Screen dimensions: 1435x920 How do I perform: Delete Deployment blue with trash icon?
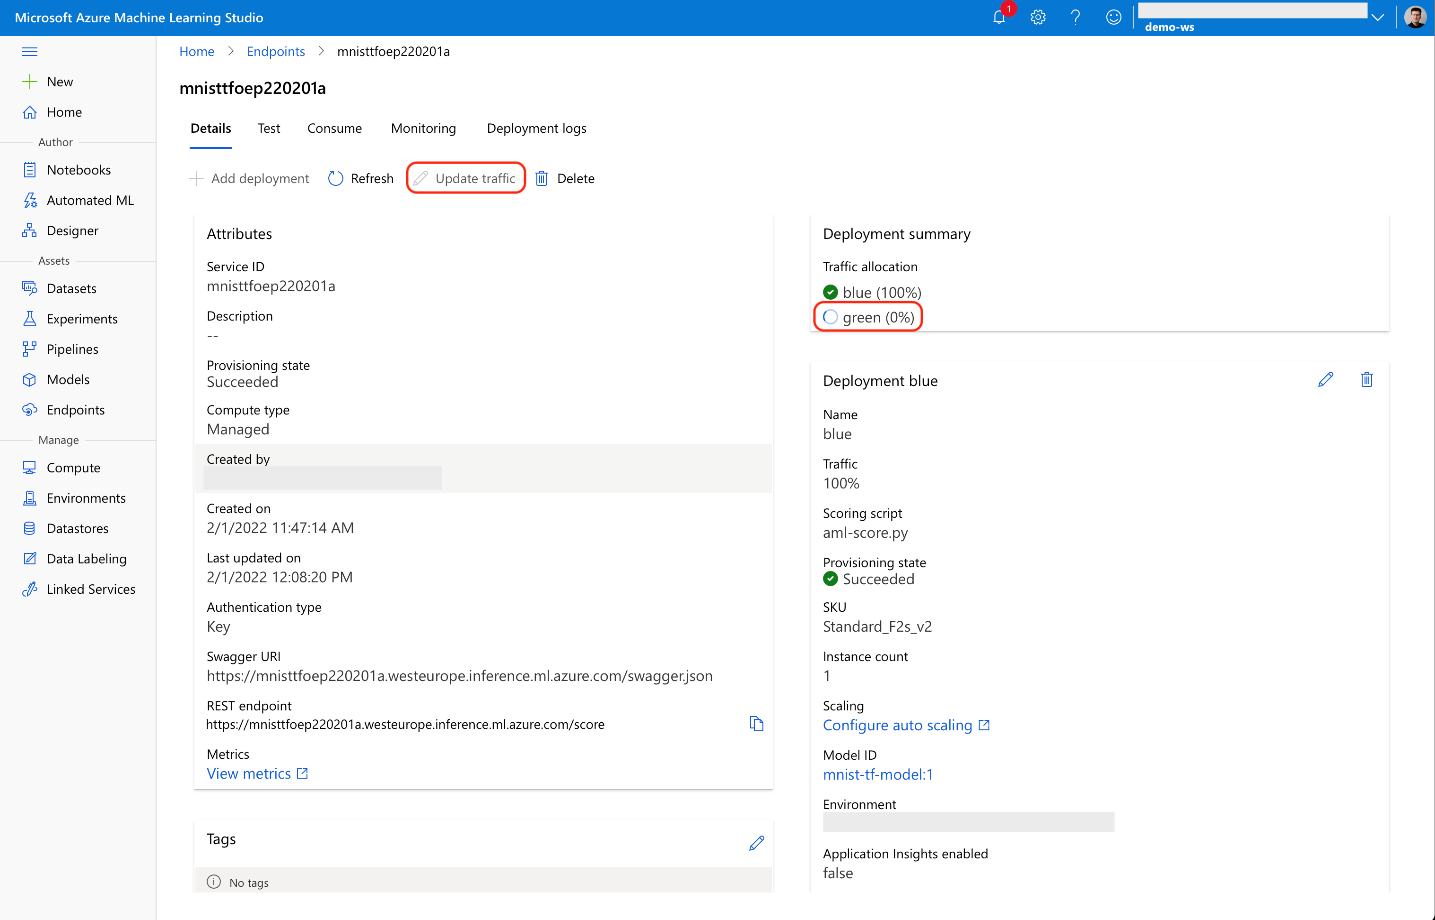click(x=1367, y=380)
